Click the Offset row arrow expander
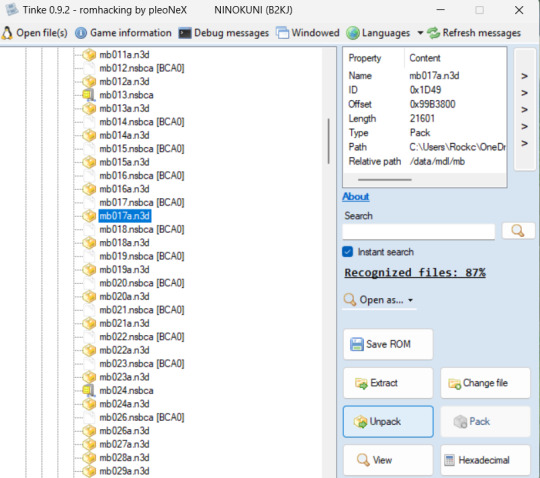Screen dimensions: 540x478 coord(524,110)
